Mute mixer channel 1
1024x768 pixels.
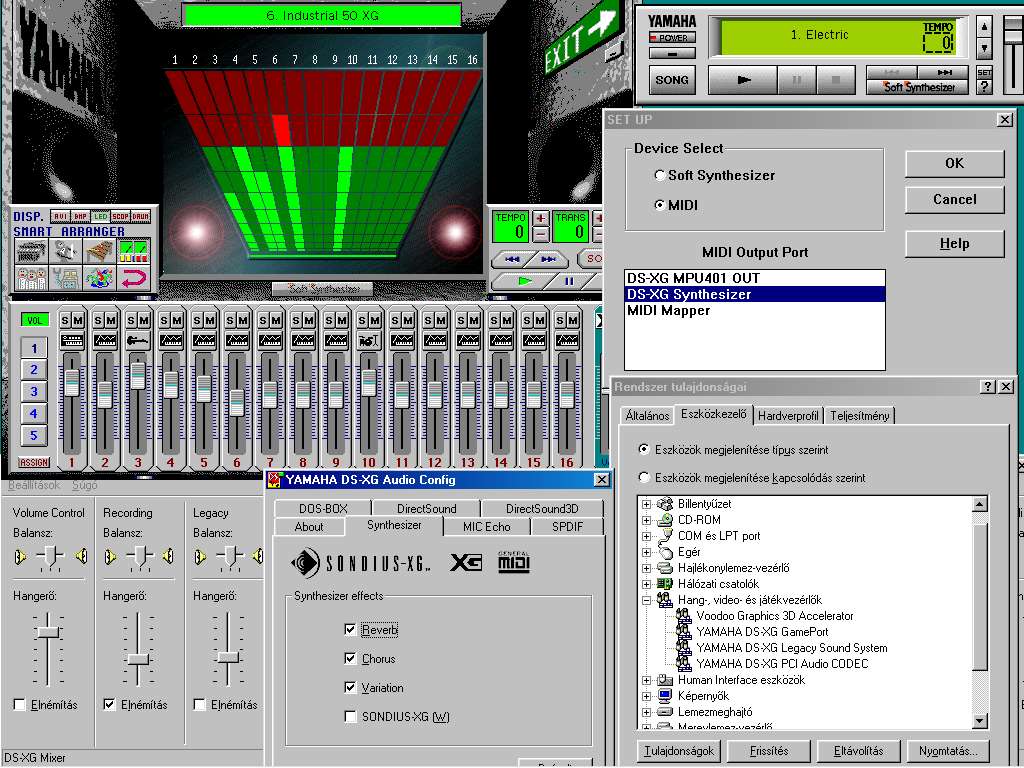pyautogui.click(x=78, y=321)
